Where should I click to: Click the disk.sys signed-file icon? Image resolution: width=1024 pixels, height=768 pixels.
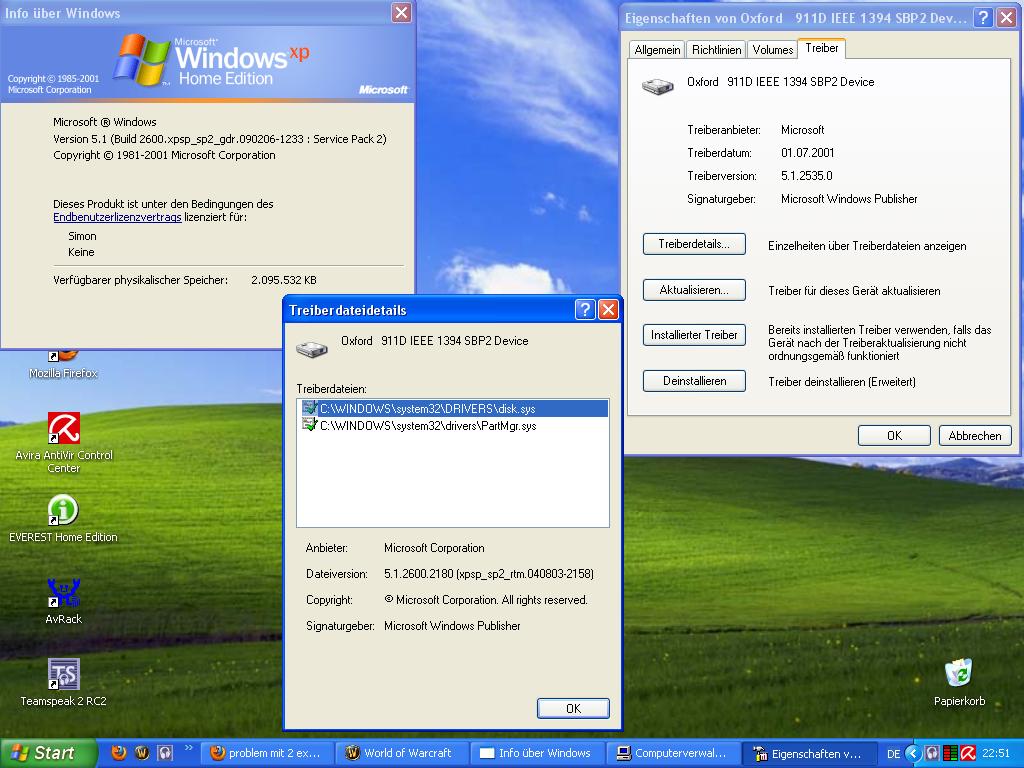tap(310, 408)
